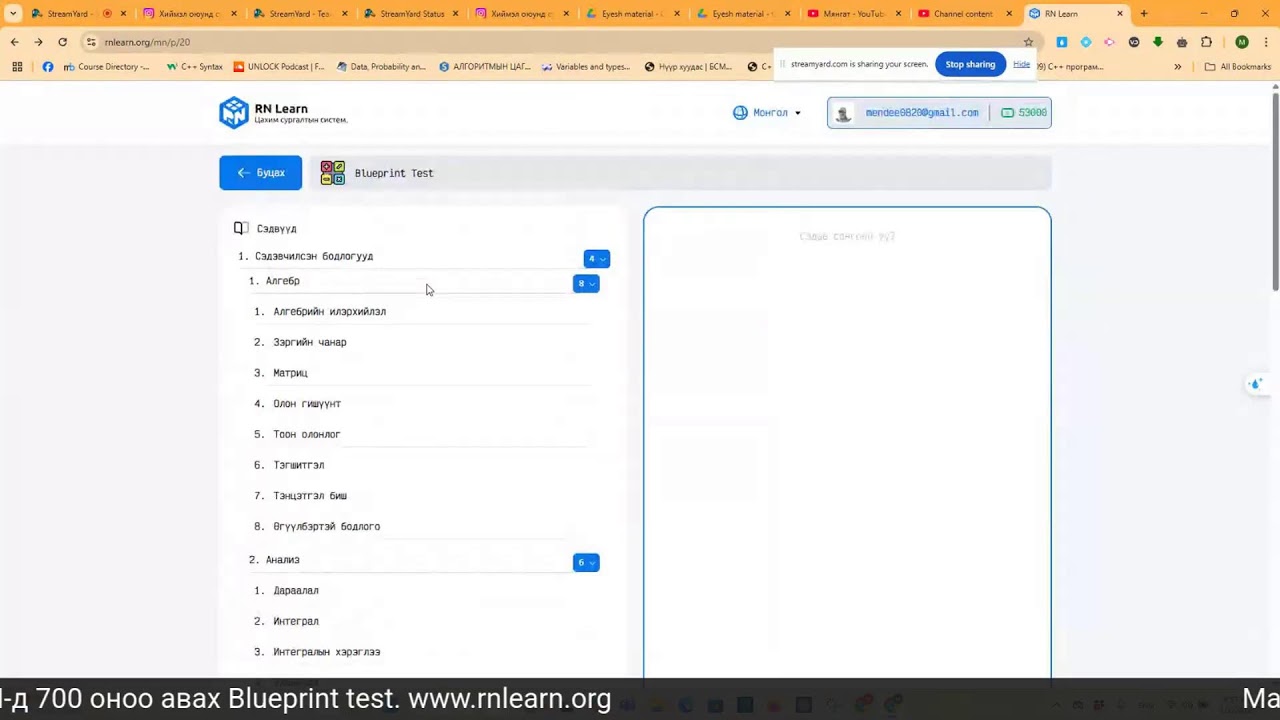
Task: Click the globe language icon
Action: pyautogui.click(x=740, y=113)
